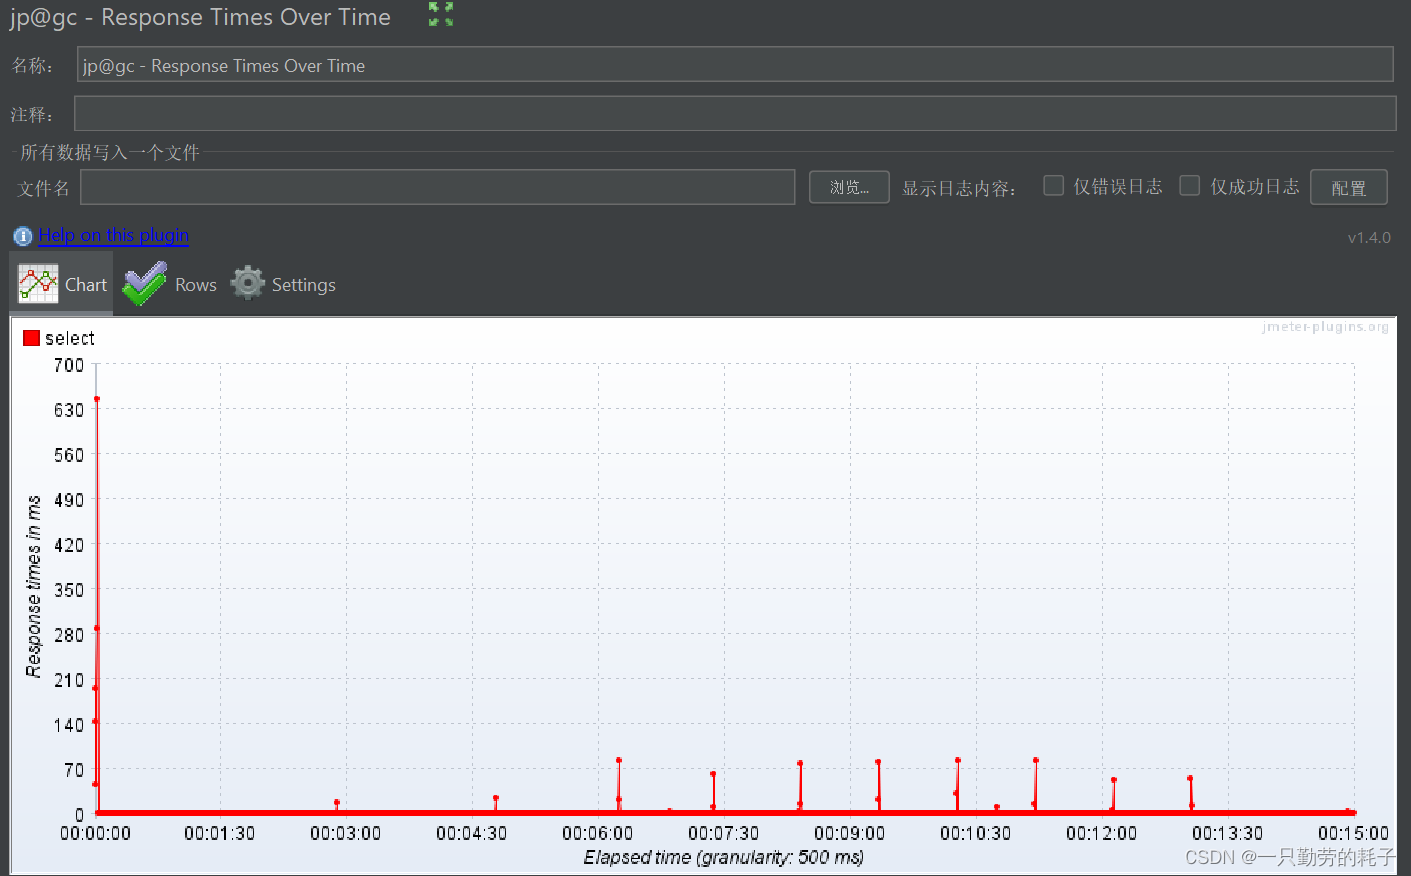Click the 00:00:00 x-axis label
The width and height of the screenshot is (1411, 876).
[95, 833]
